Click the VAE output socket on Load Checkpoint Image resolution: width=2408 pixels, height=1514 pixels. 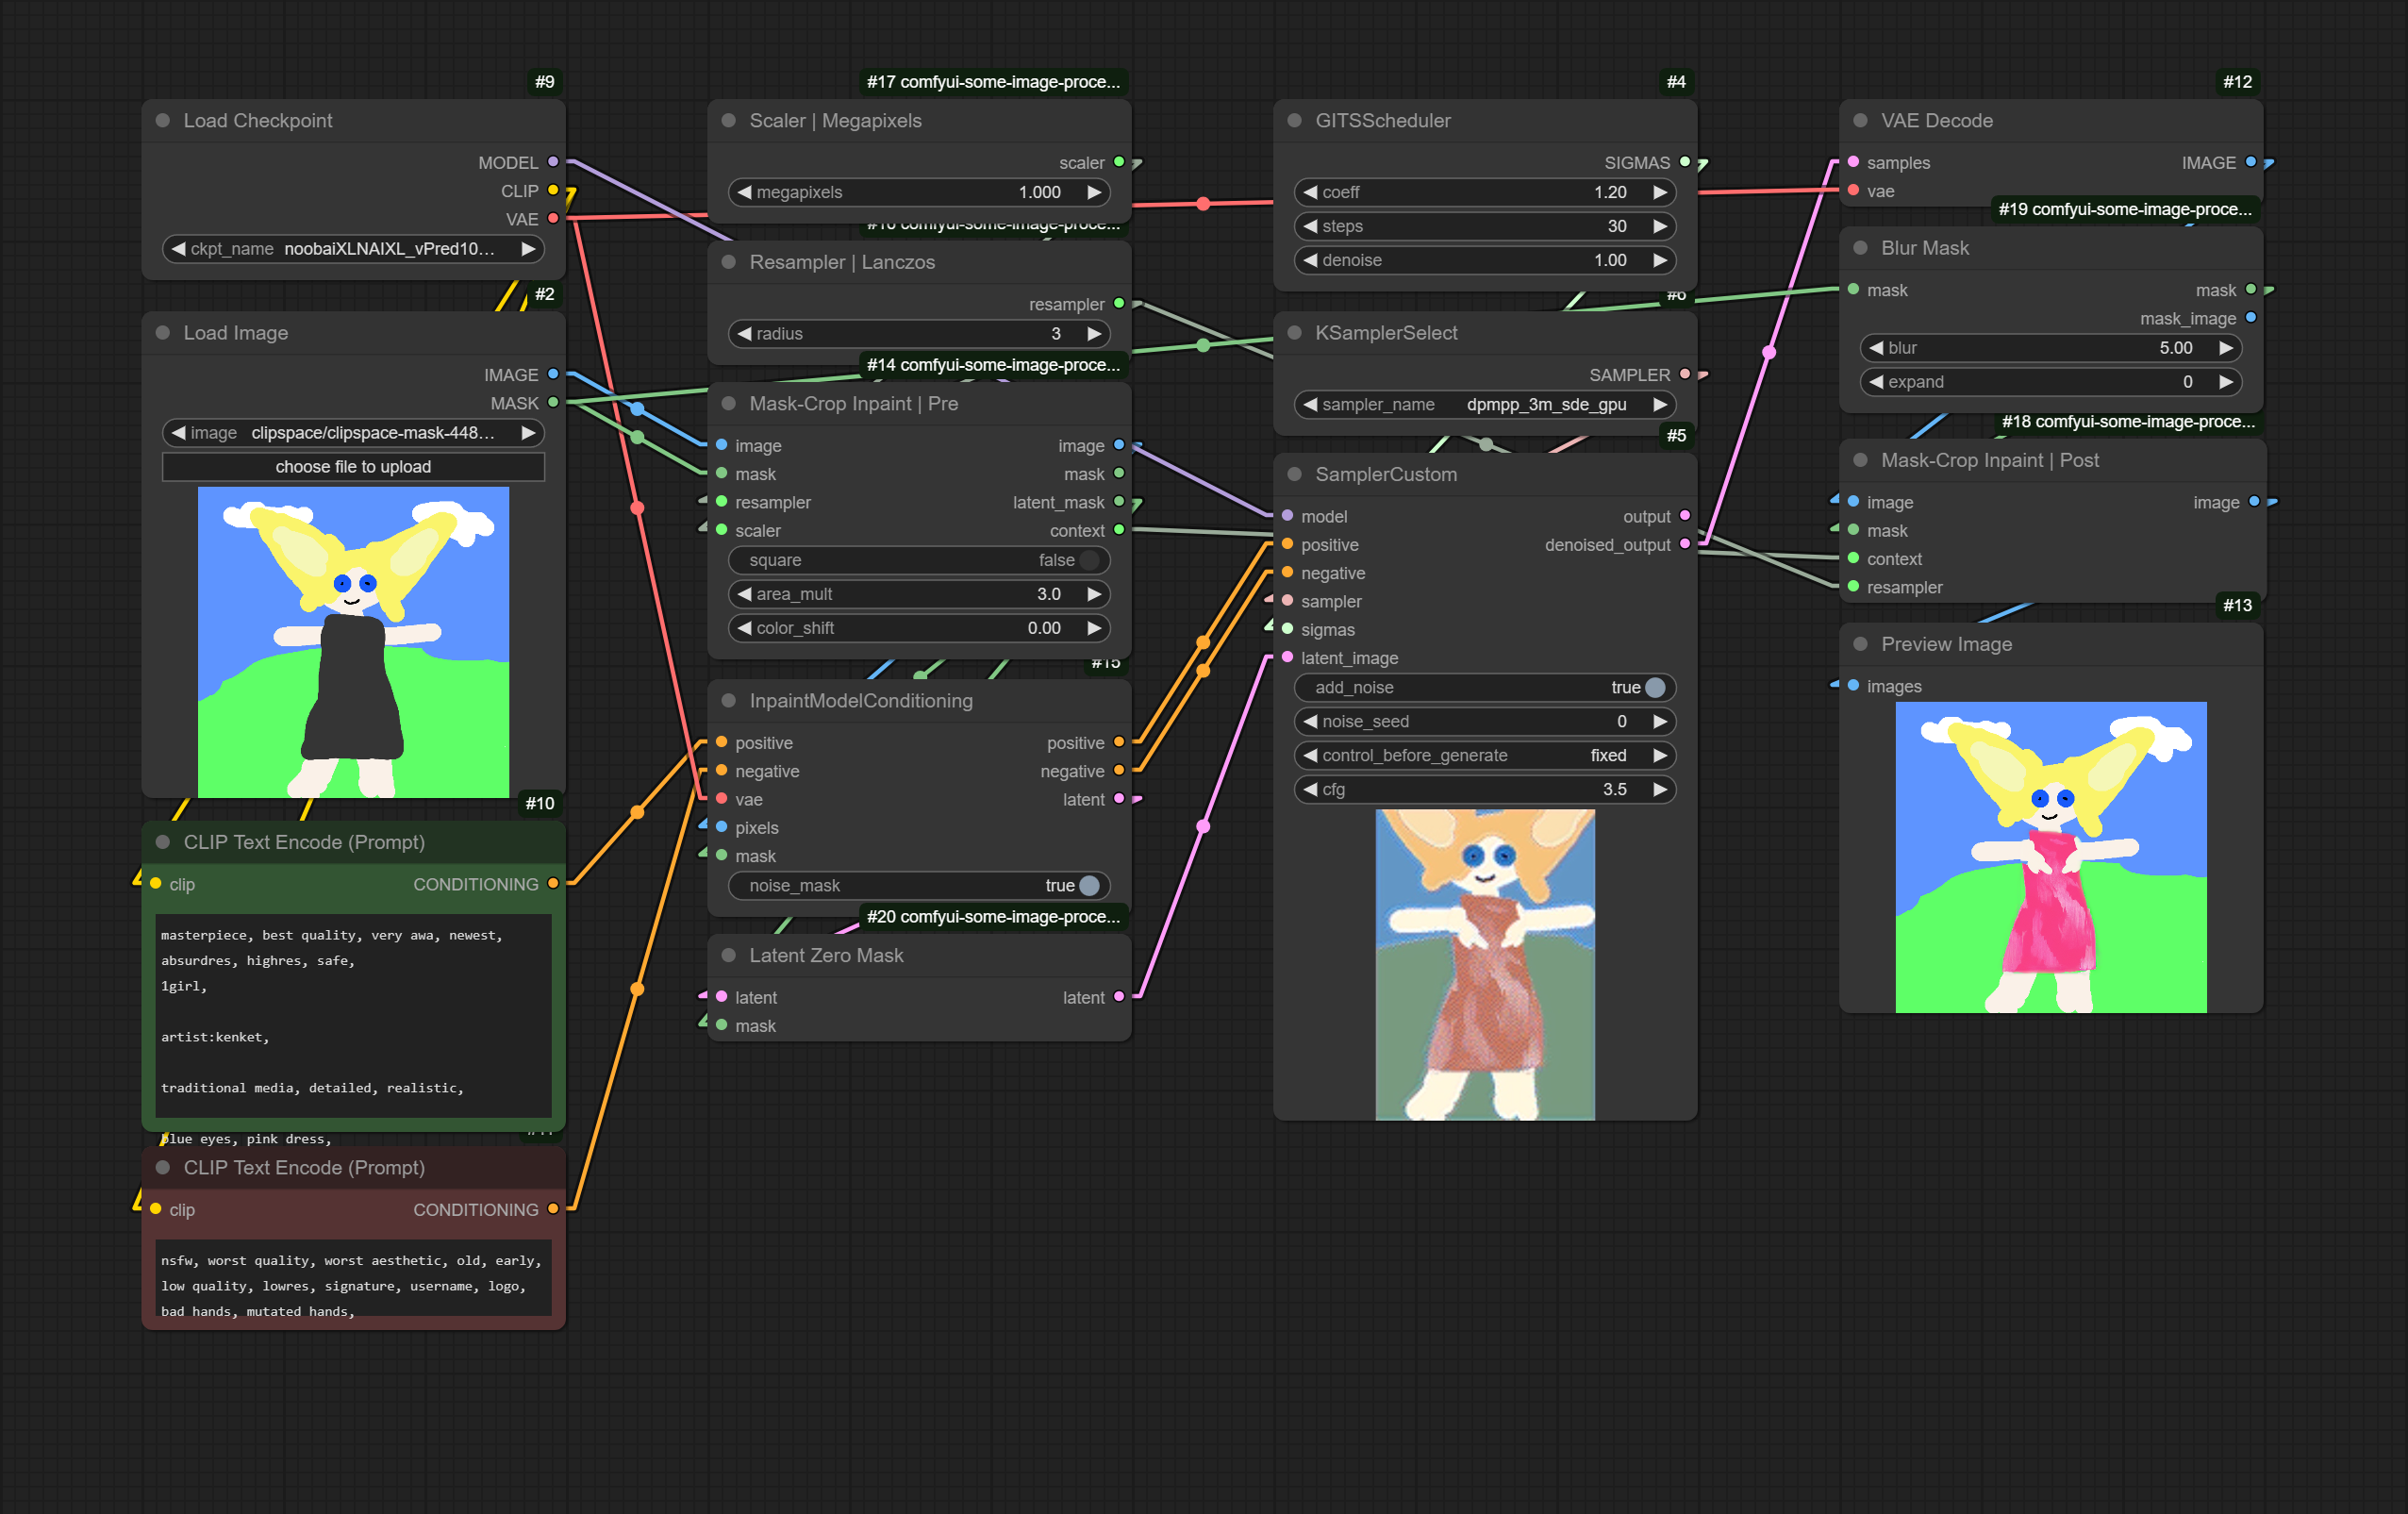tap(553, 218)
